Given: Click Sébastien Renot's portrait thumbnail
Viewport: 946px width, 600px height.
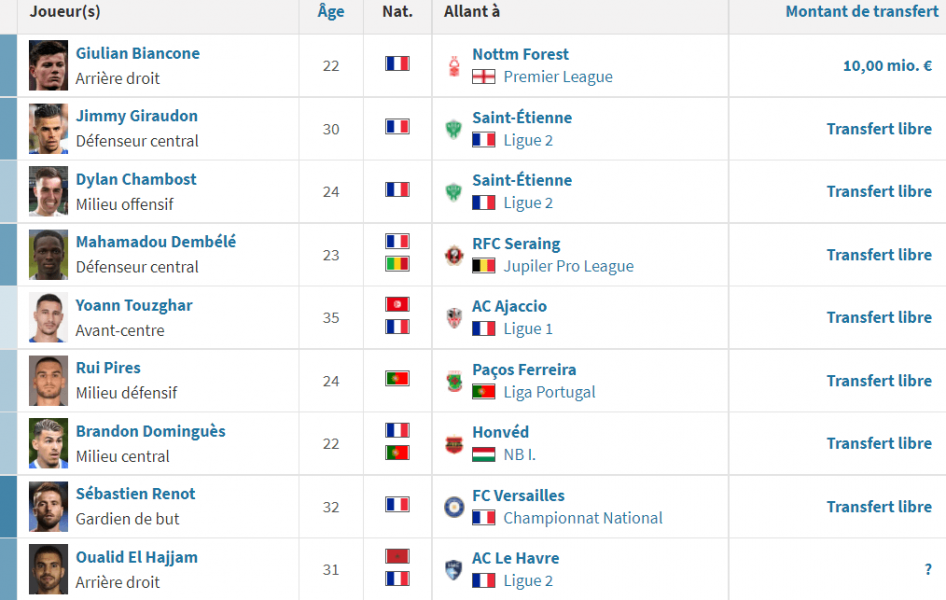Looking at the screenshot, I should pyautogui.click(x=48, y=507).
